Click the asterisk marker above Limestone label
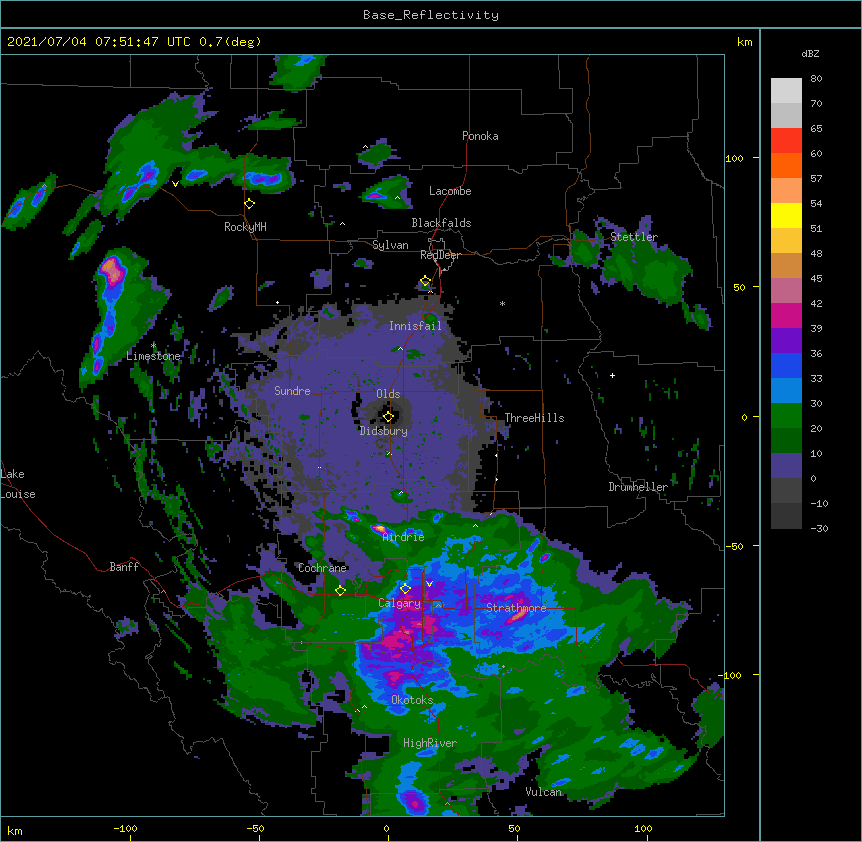 tap(153, 346)
